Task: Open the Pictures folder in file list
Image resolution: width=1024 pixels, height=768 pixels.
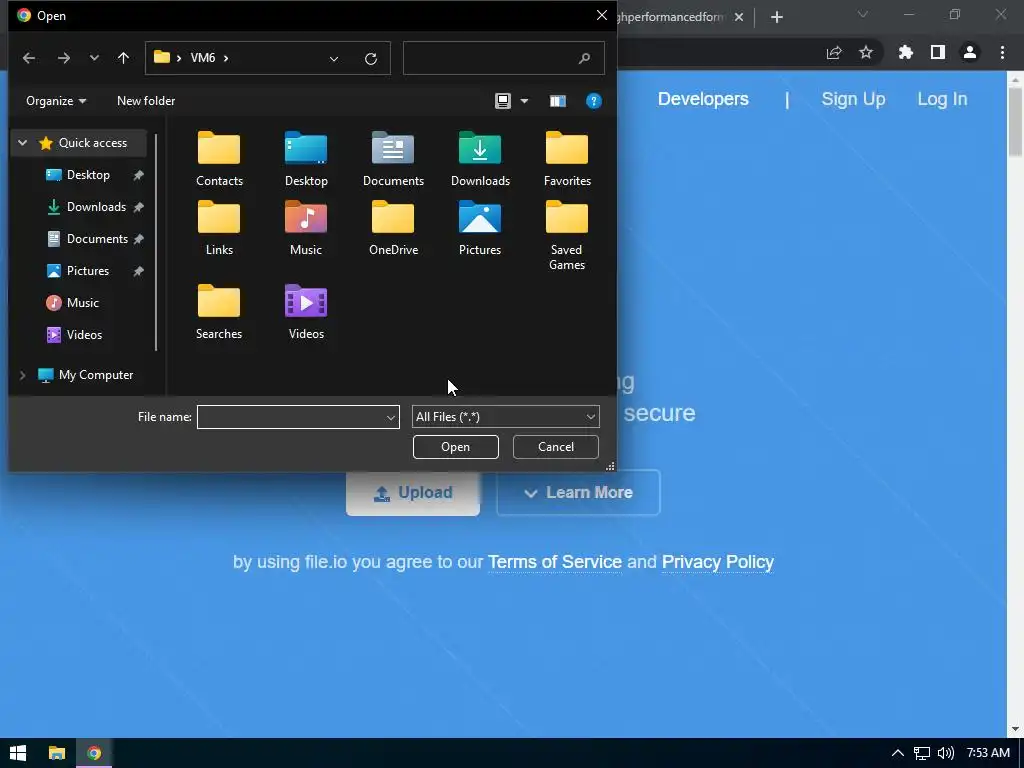Action: pyautogui.click(x=480, y=229)
